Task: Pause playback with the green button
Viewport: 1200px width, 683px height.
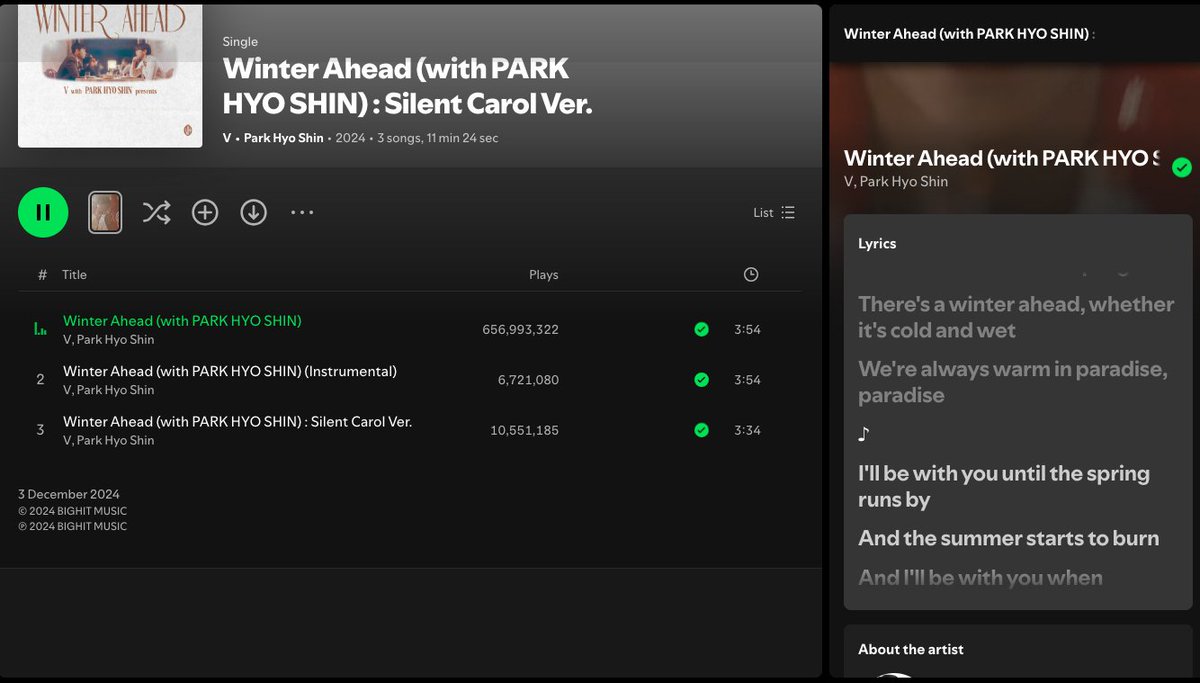Action: [x=43, y=212]
